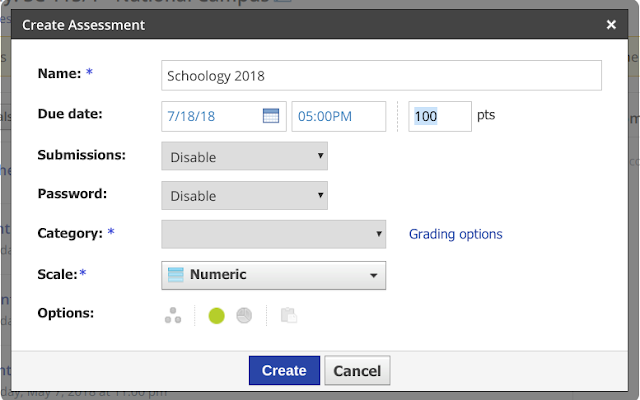The width and height of the screenshot is (640, 400).
Task: Click the Cancel button
Action: pos(357,370)
